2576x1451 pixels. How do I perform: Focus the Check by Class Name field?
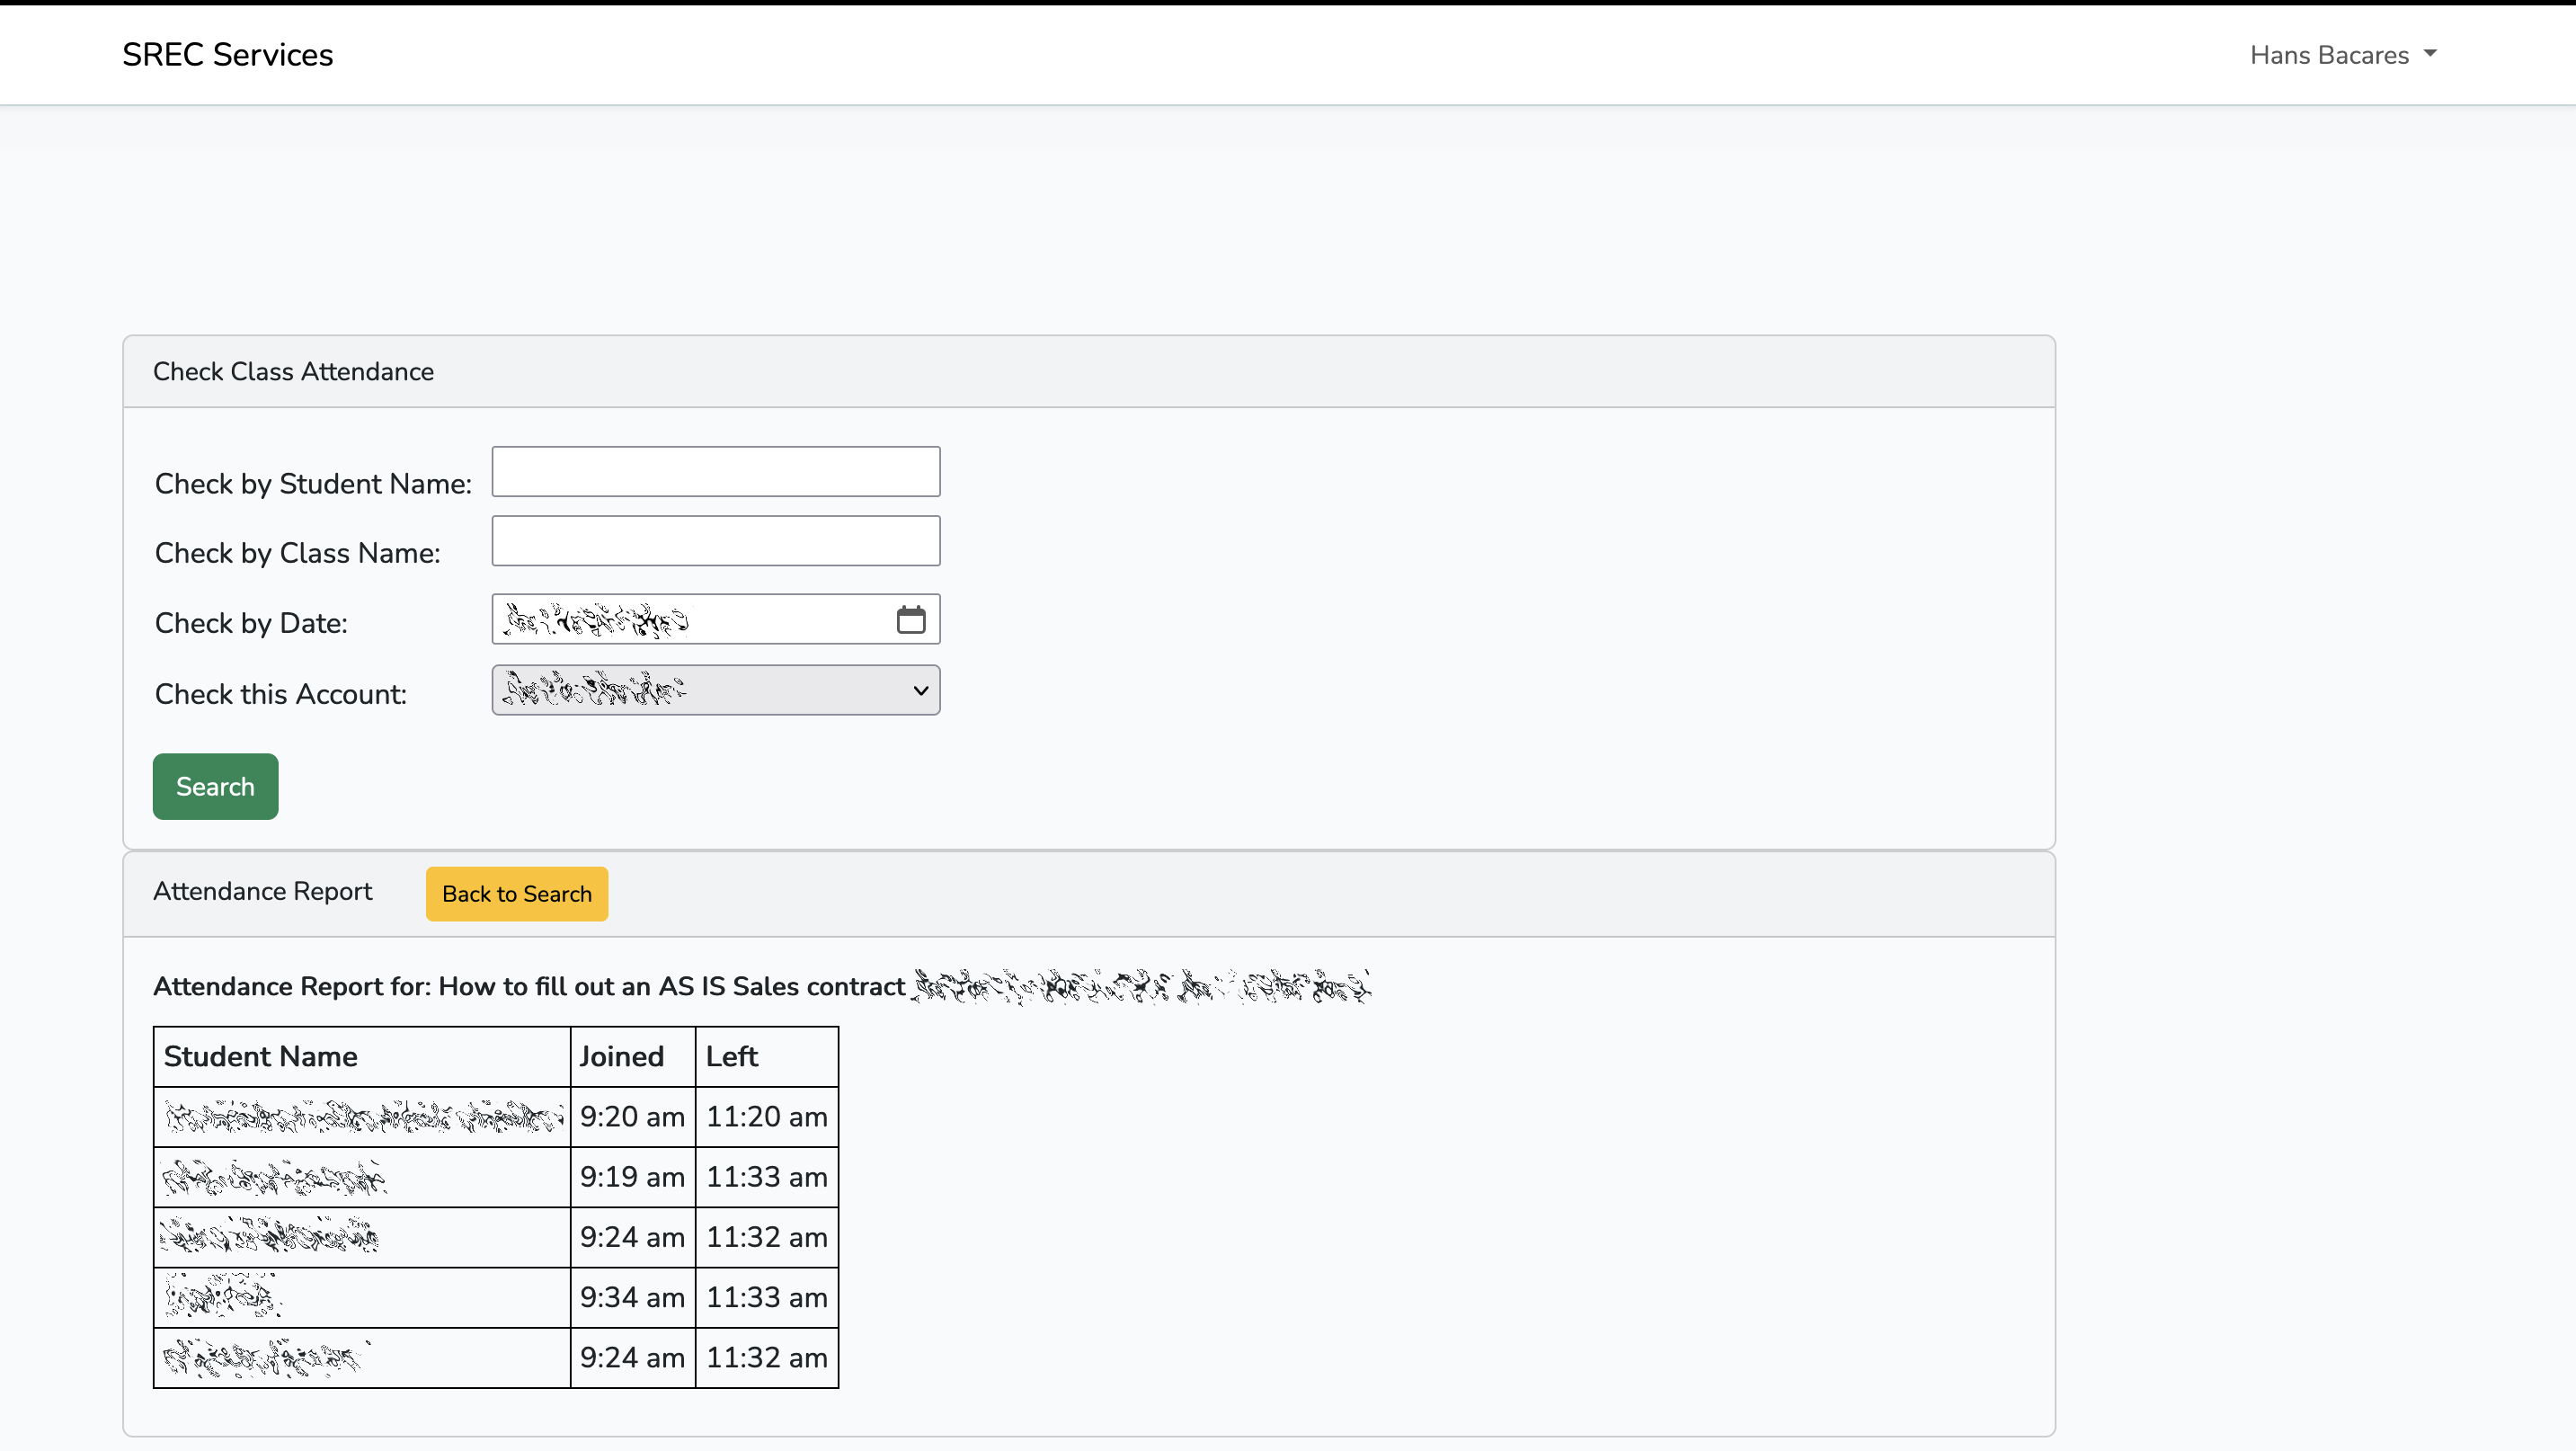715,541
